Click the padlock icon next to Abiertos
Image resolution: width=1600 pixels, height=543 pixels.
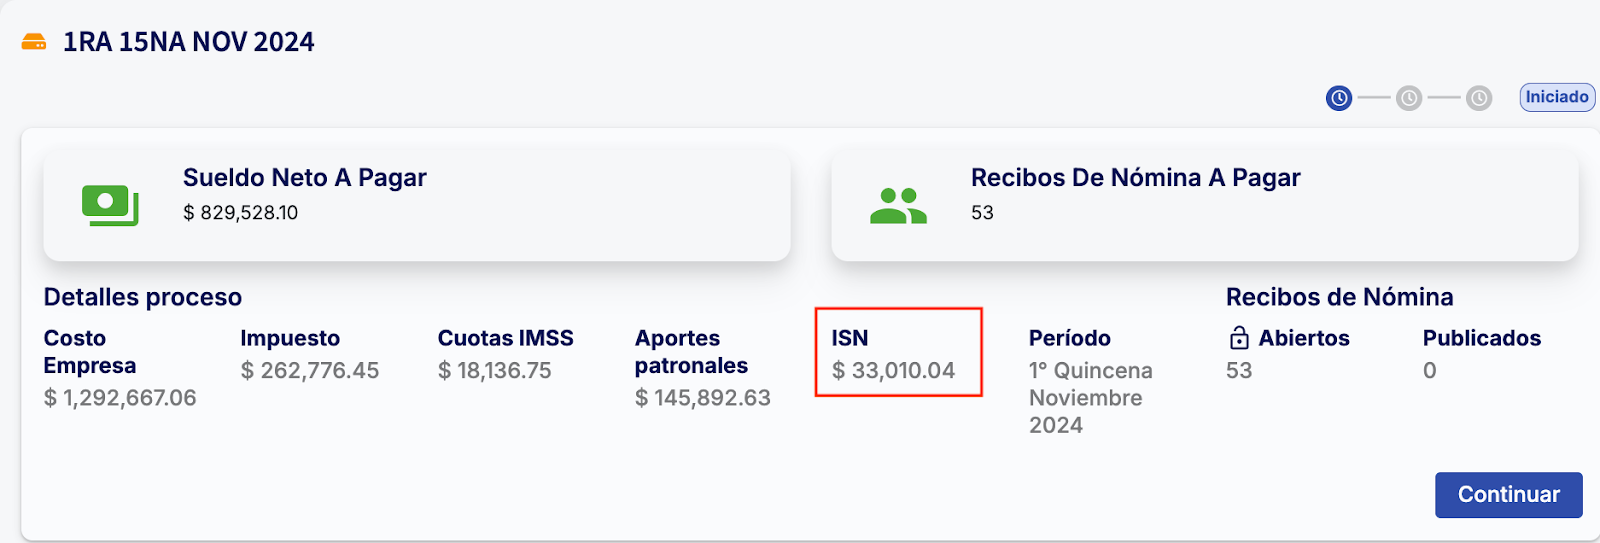1239,338
